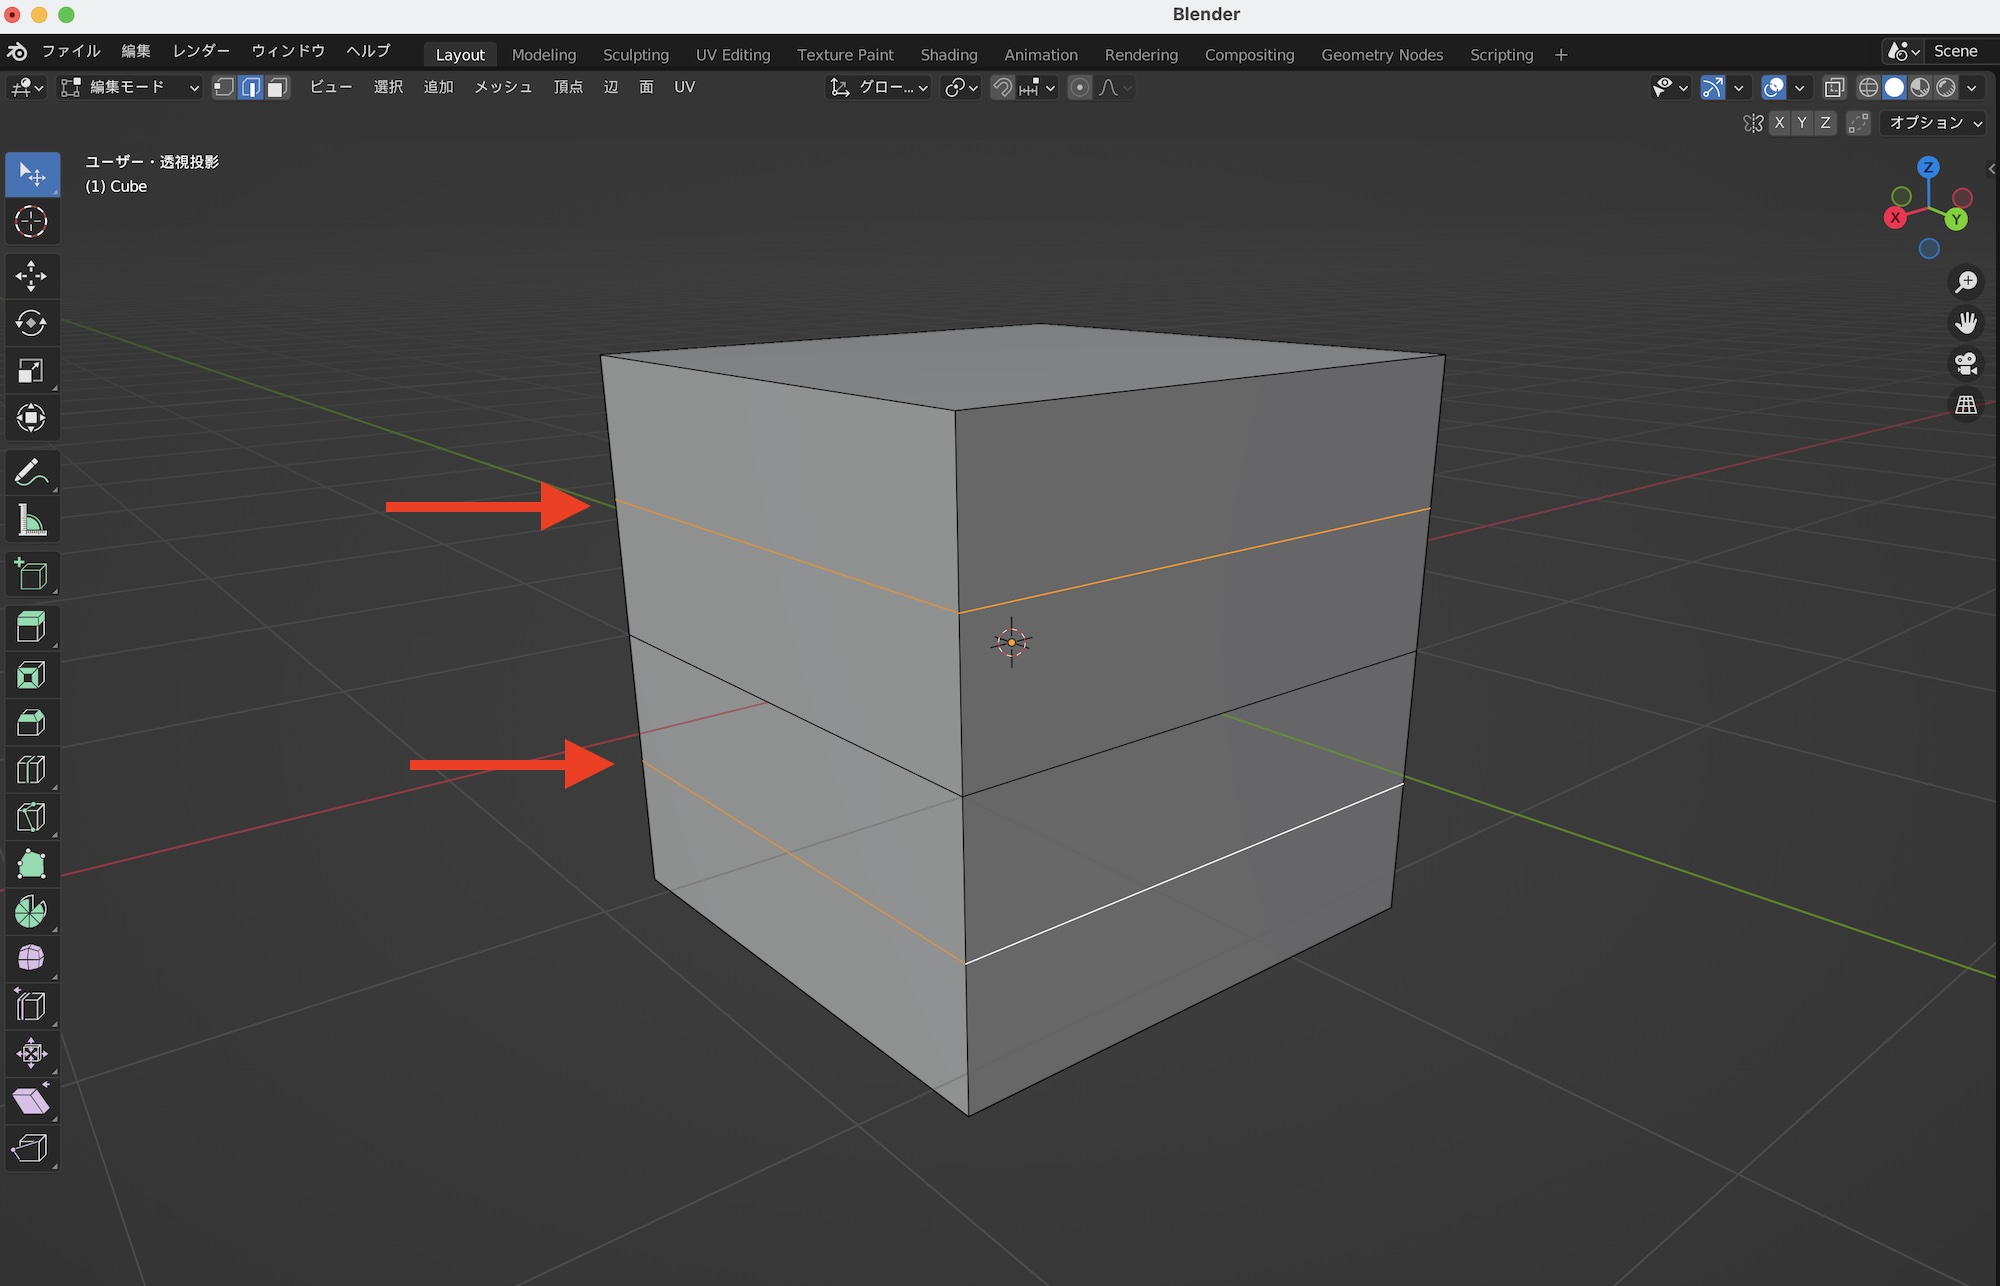Switch to face select mode
This screenshot has height=1286, width=2000.
(x=278, y=88)
